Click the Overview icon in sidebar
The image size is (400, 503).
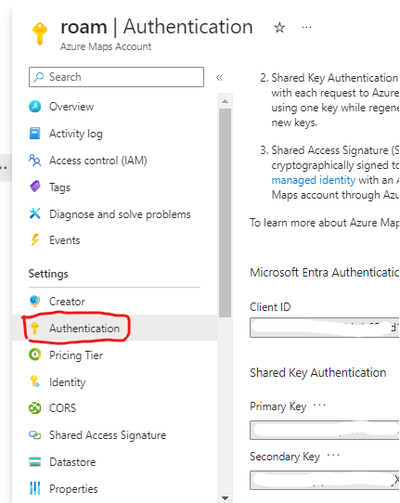point(35,107)
